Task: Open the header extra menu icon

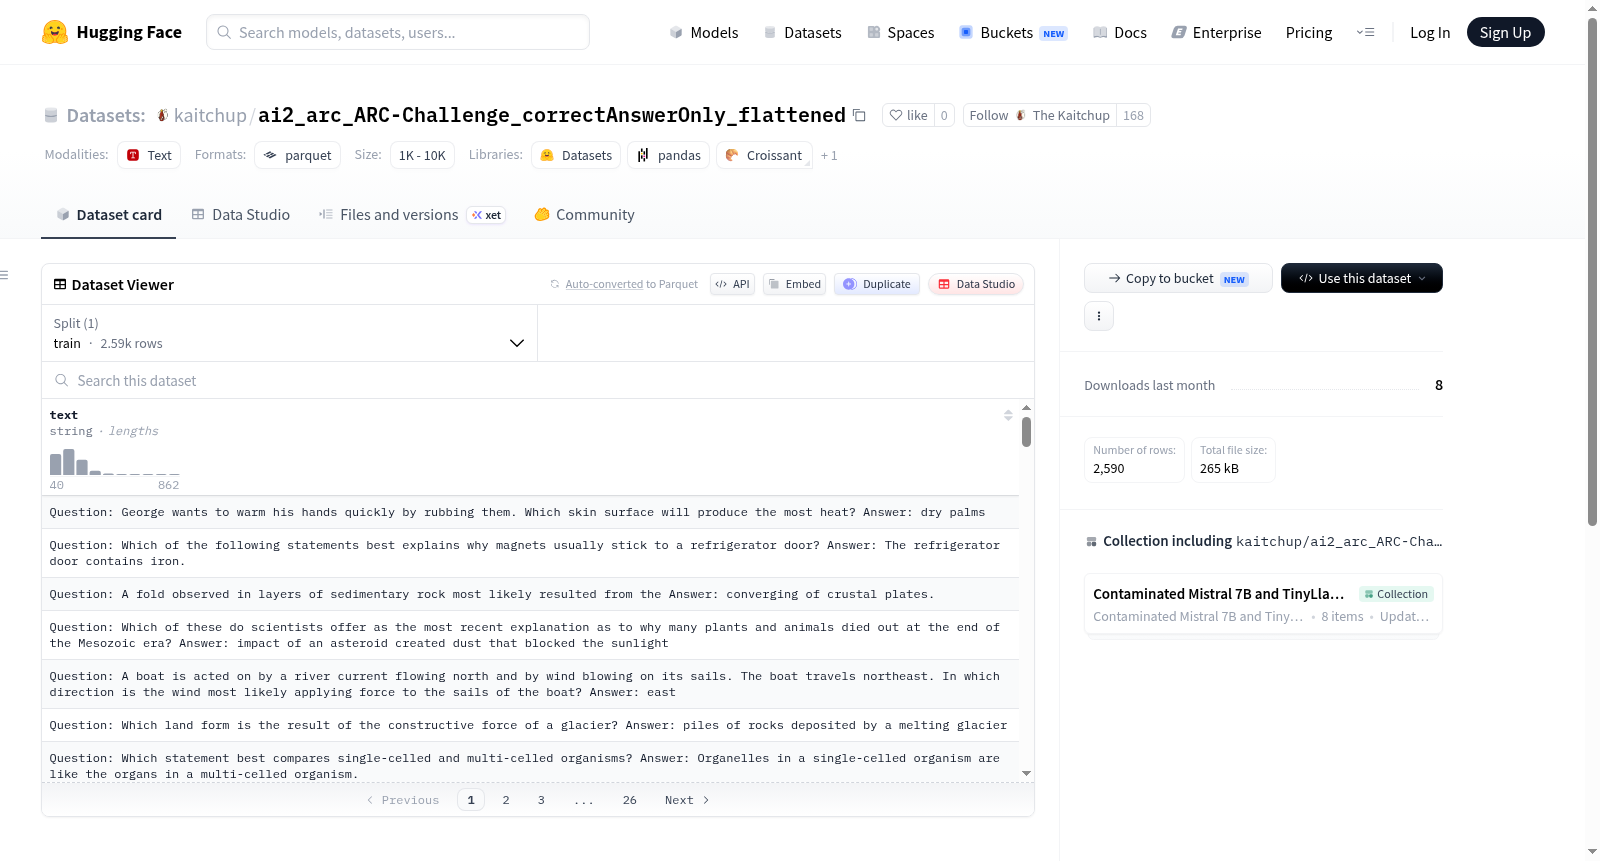Action: (x=1365, y=32)
